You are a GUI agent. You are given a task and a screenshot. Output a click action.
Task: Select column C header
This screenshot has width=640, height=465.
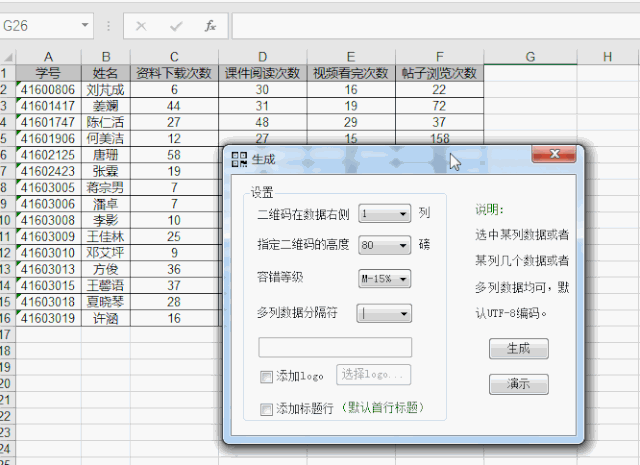coord(174,57)
